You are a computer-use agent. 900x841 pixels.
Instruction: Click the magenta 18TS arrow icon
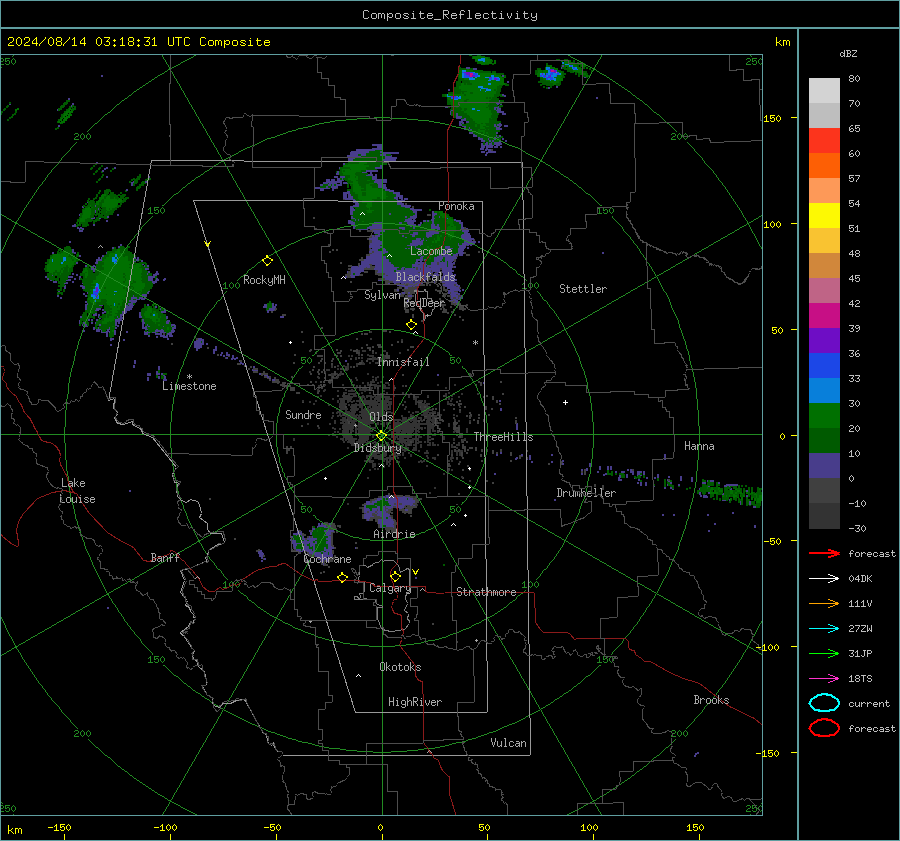tap(824, 679)
